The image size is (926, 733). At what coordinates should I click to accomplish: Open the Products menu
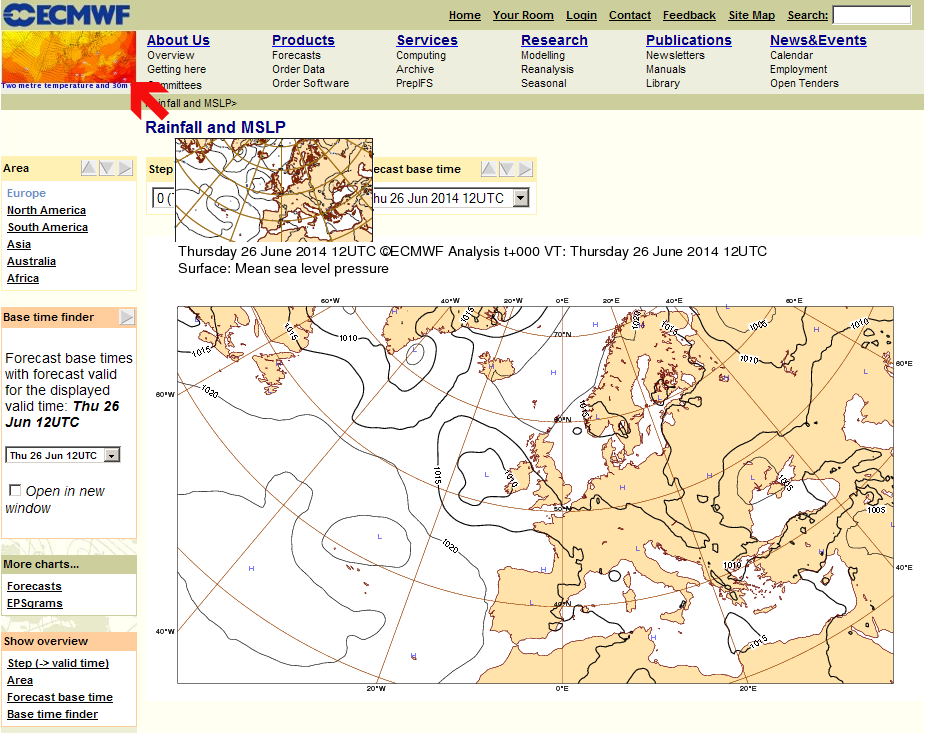coord(303,40)
